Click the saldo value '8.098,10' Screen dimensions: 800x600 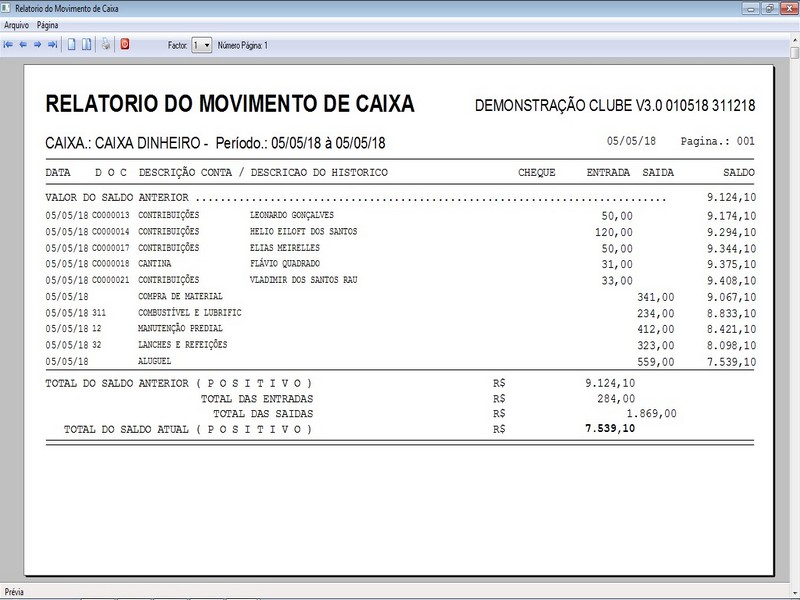point(732,346)
